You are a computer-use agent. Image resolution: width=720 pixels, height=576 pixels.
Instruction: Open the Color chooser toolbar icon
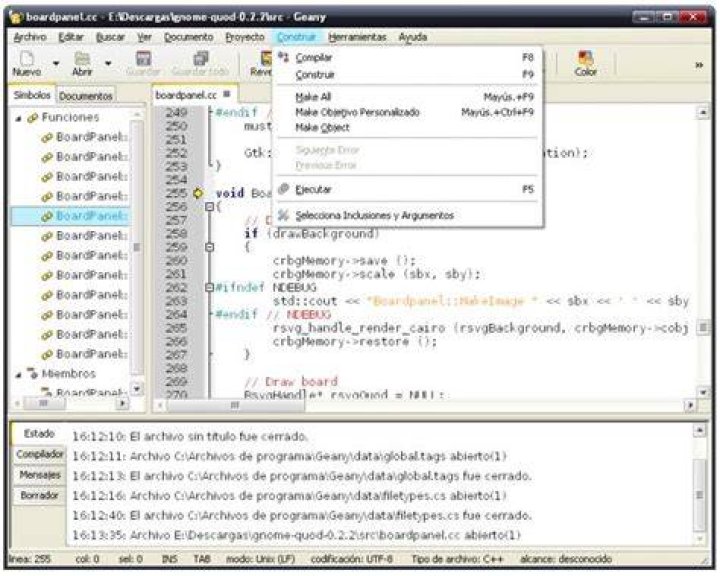585,58
